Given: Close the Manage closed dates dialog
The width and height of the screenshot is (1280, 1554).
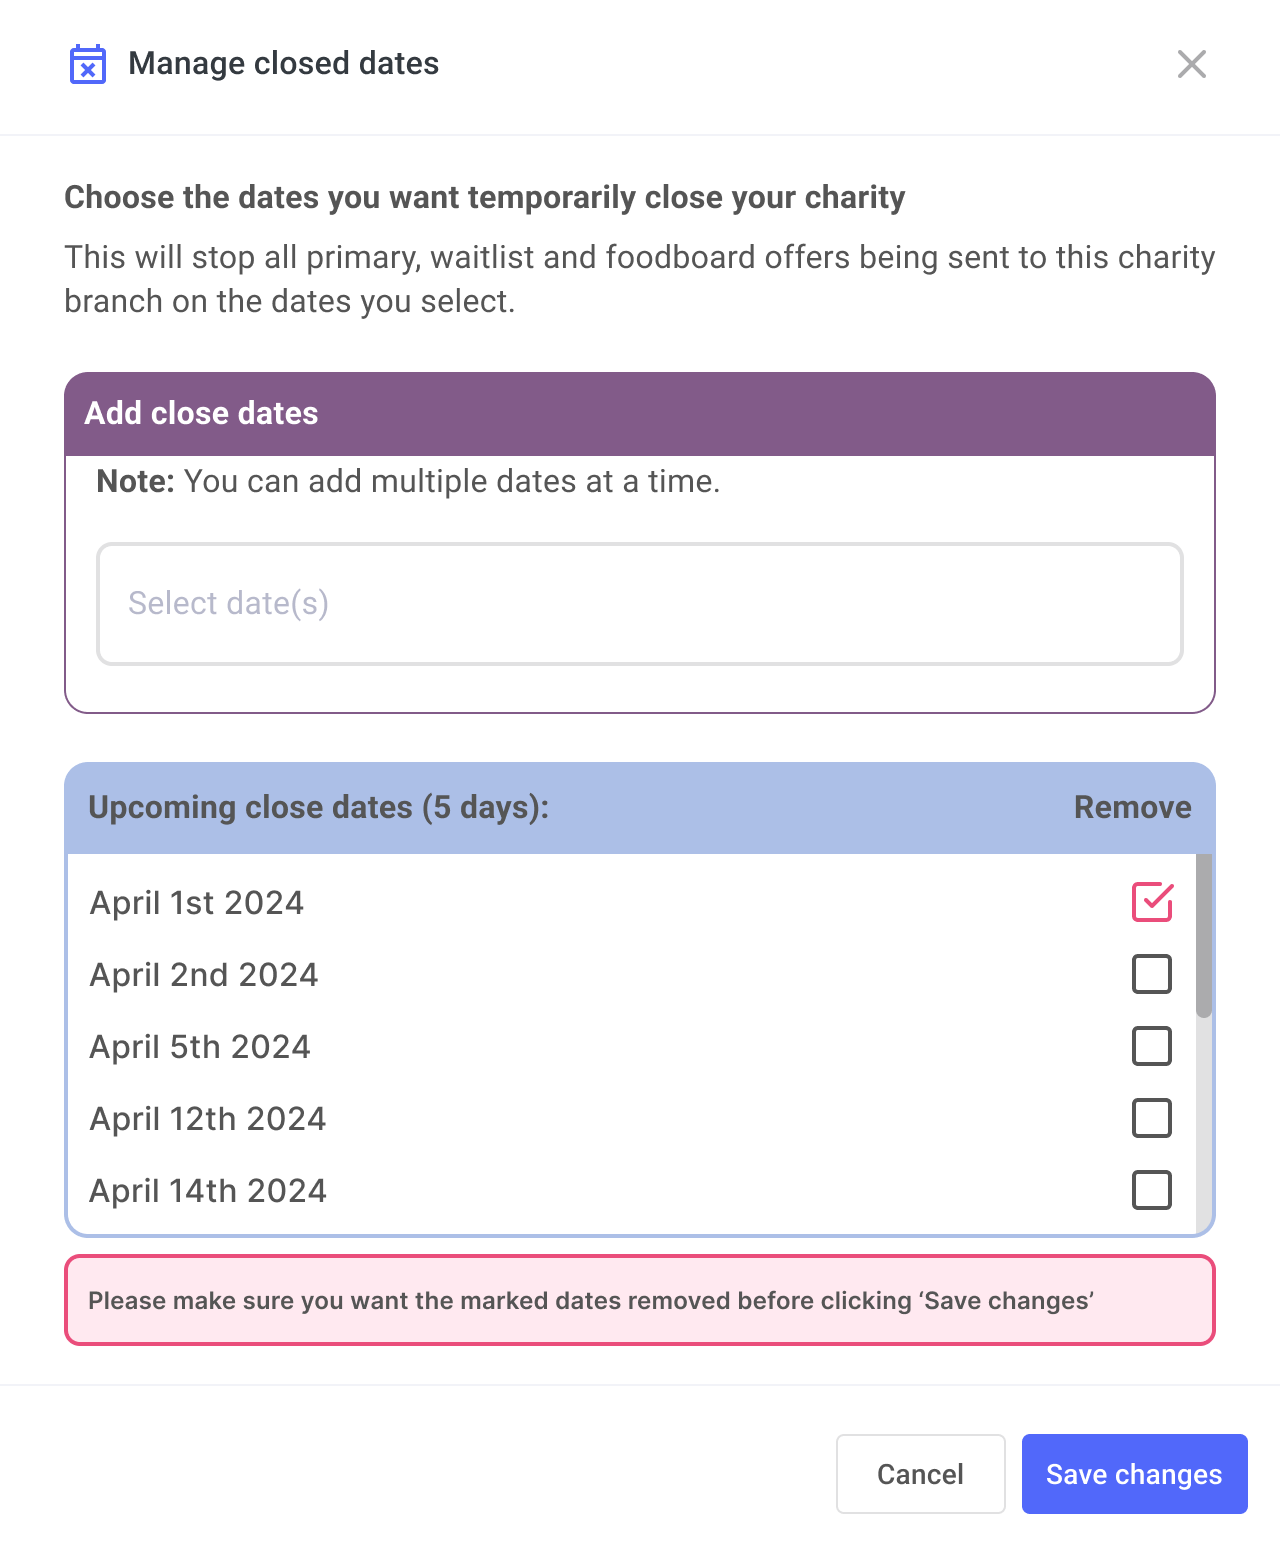Looking at the screenshot, I should (1191, 64).
